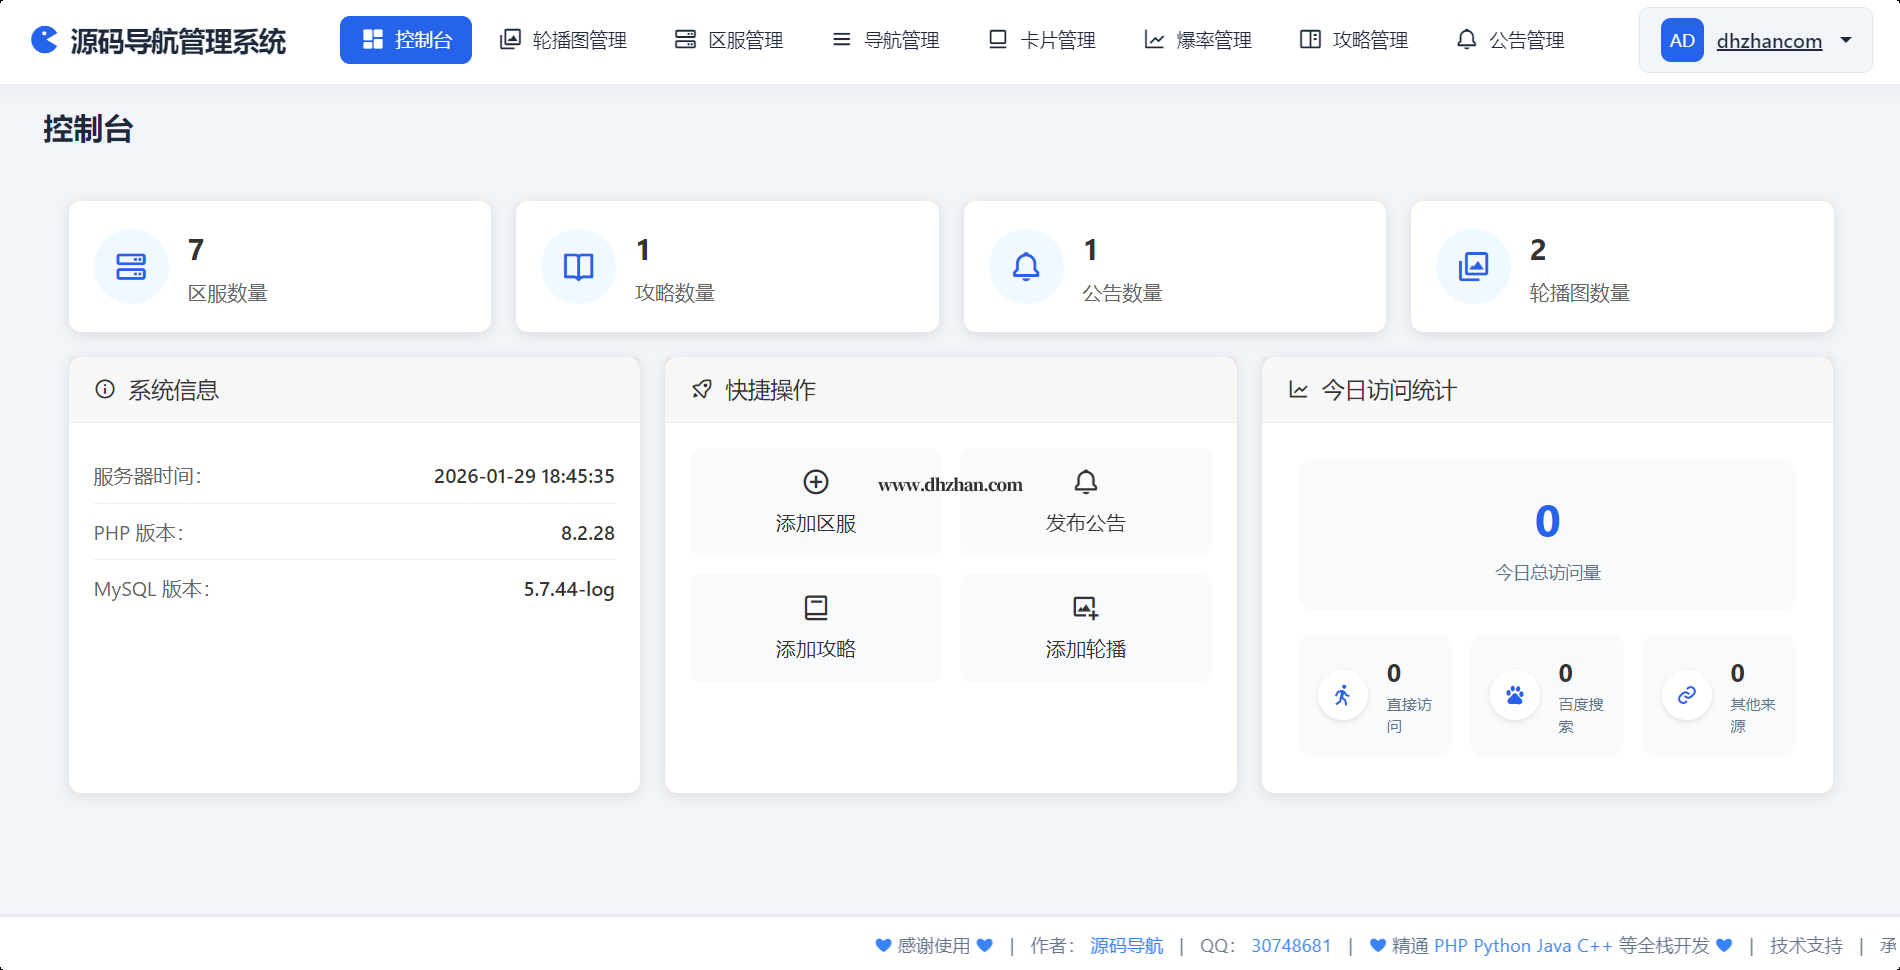Image resolution: width=1900 pixels, height=970 pixels.
Task: Click the 添加攻略 quick action button
Action: [x=816, y=628]
